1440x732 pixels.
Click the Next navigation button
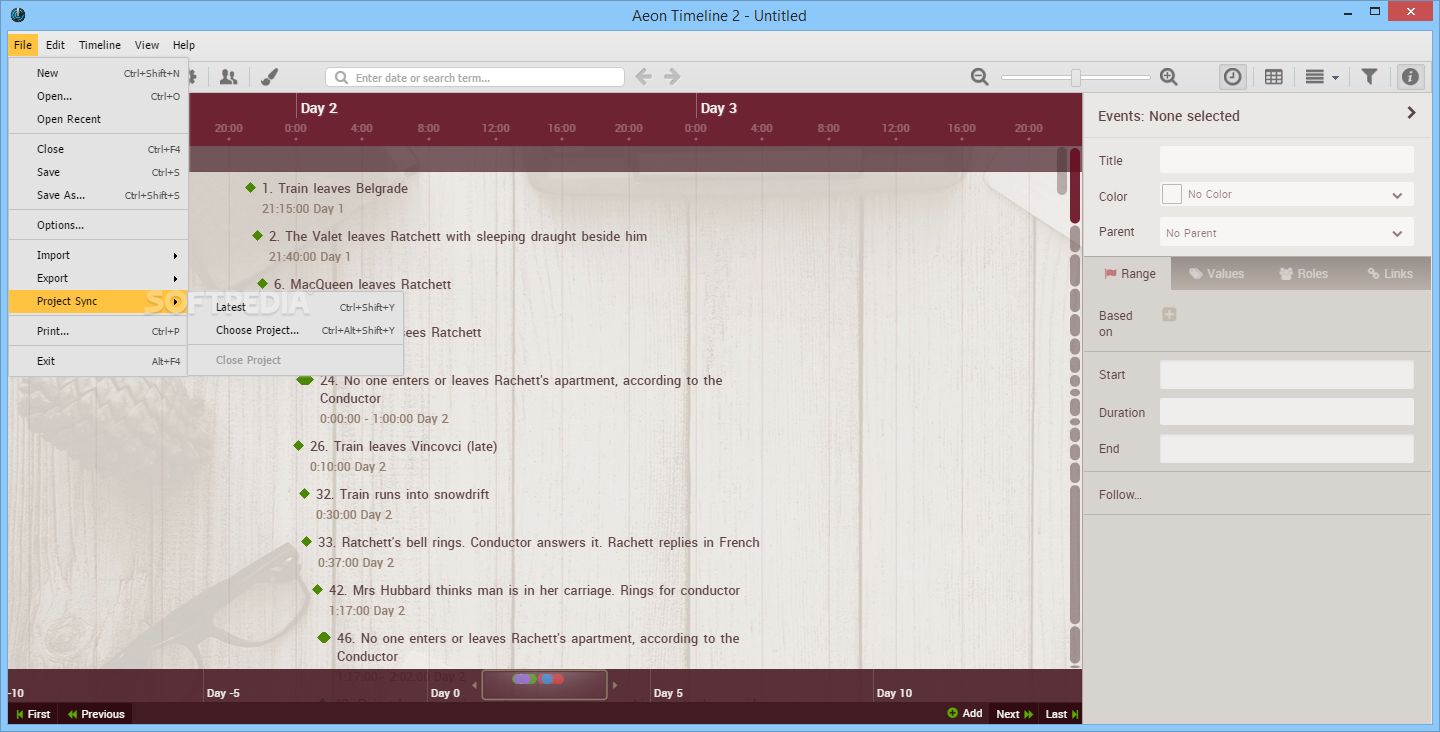point(1015,714)
